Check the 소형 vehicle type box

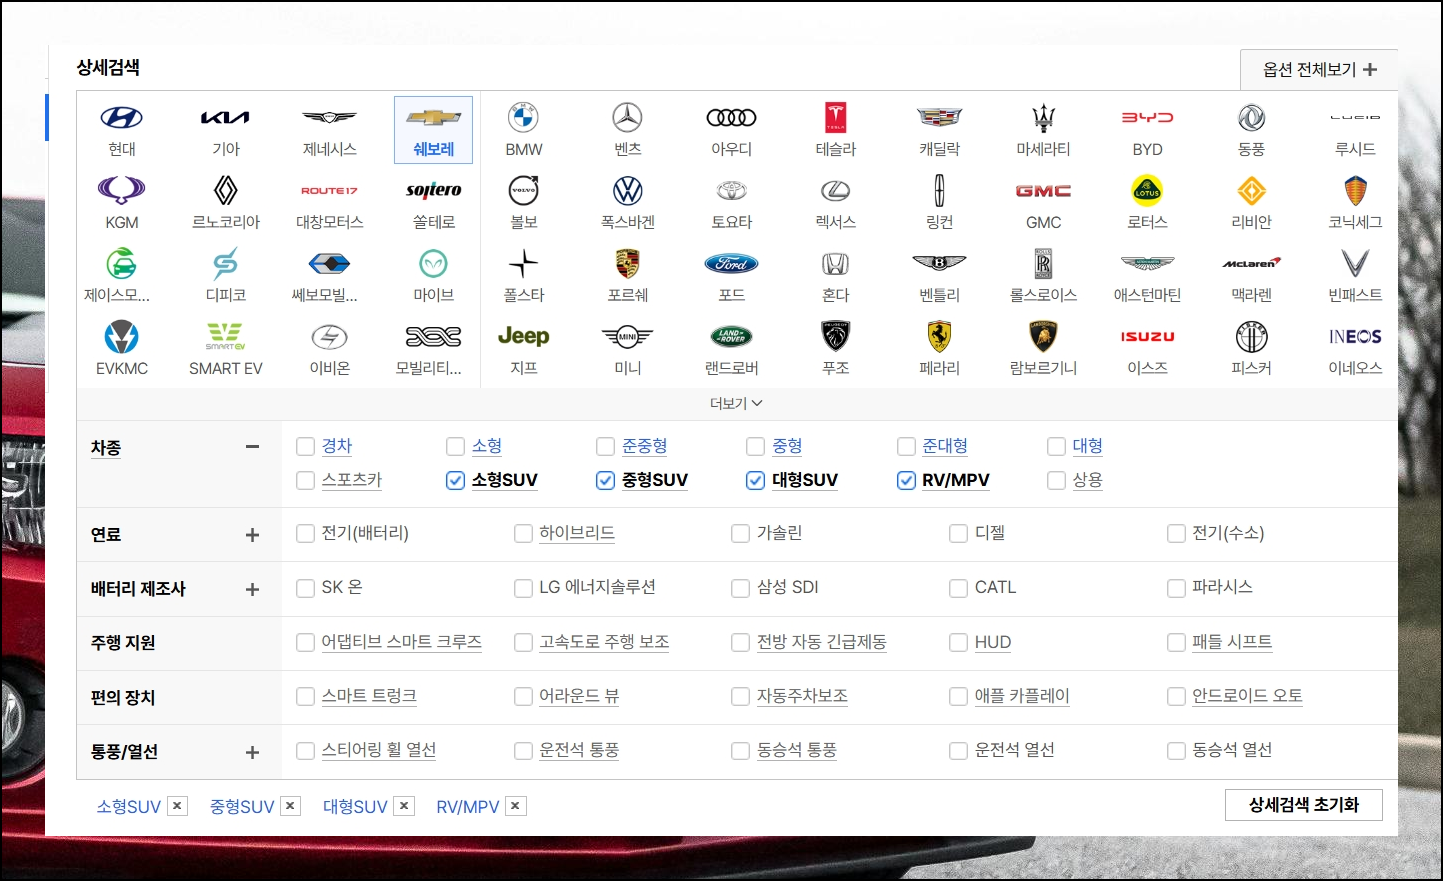point(456,446)
